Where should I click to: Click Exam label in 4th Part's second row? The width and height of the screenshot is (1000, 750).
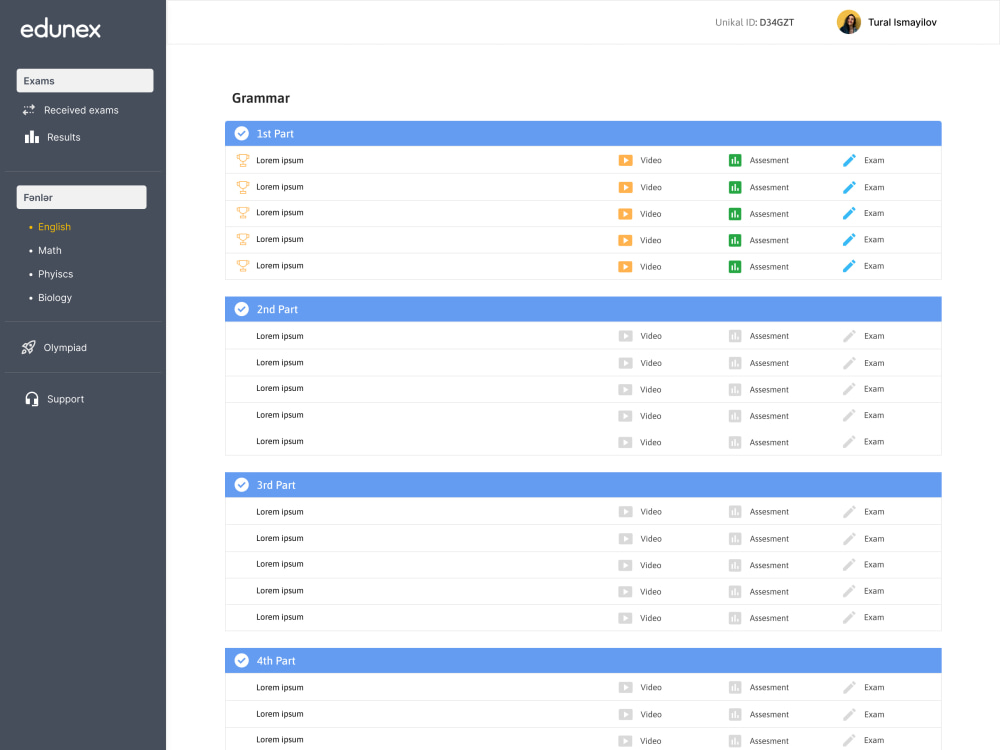(874, 714)
